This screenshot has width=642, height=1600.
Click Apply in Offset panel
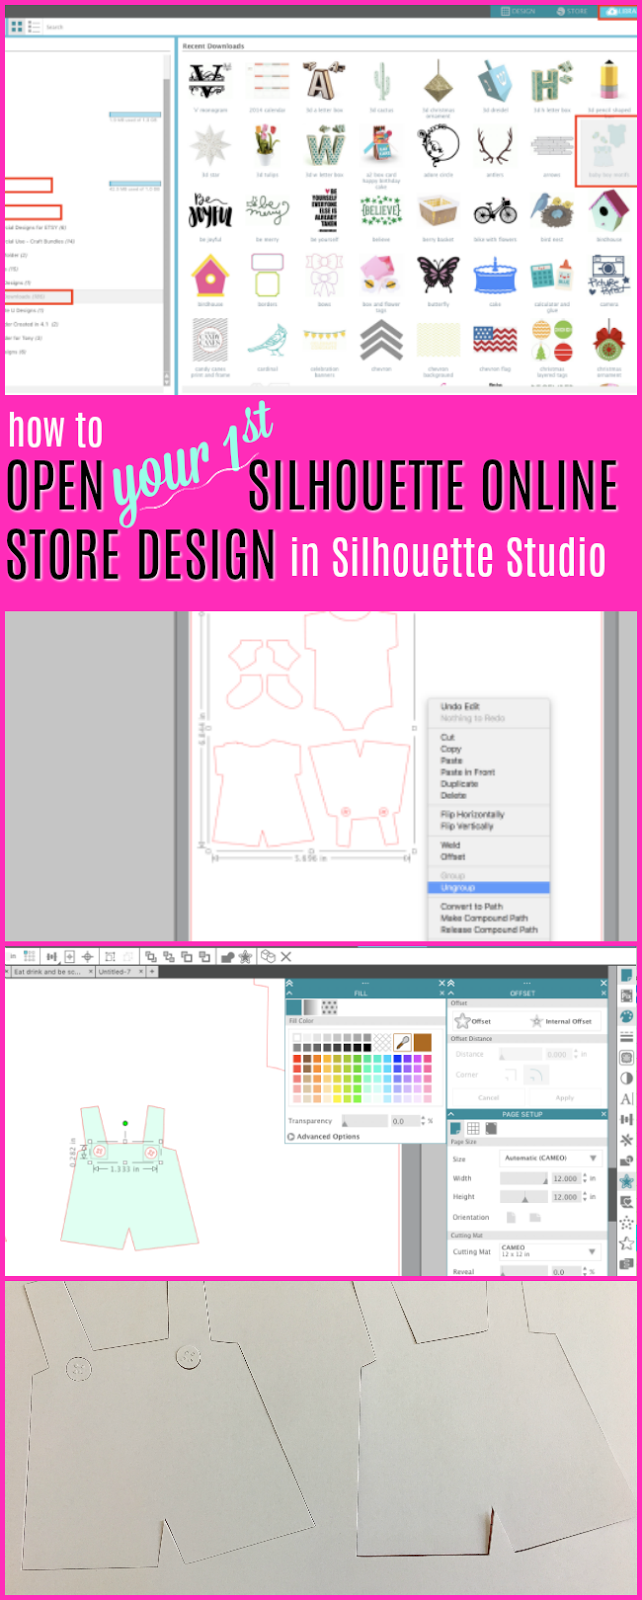[565, 1097]
